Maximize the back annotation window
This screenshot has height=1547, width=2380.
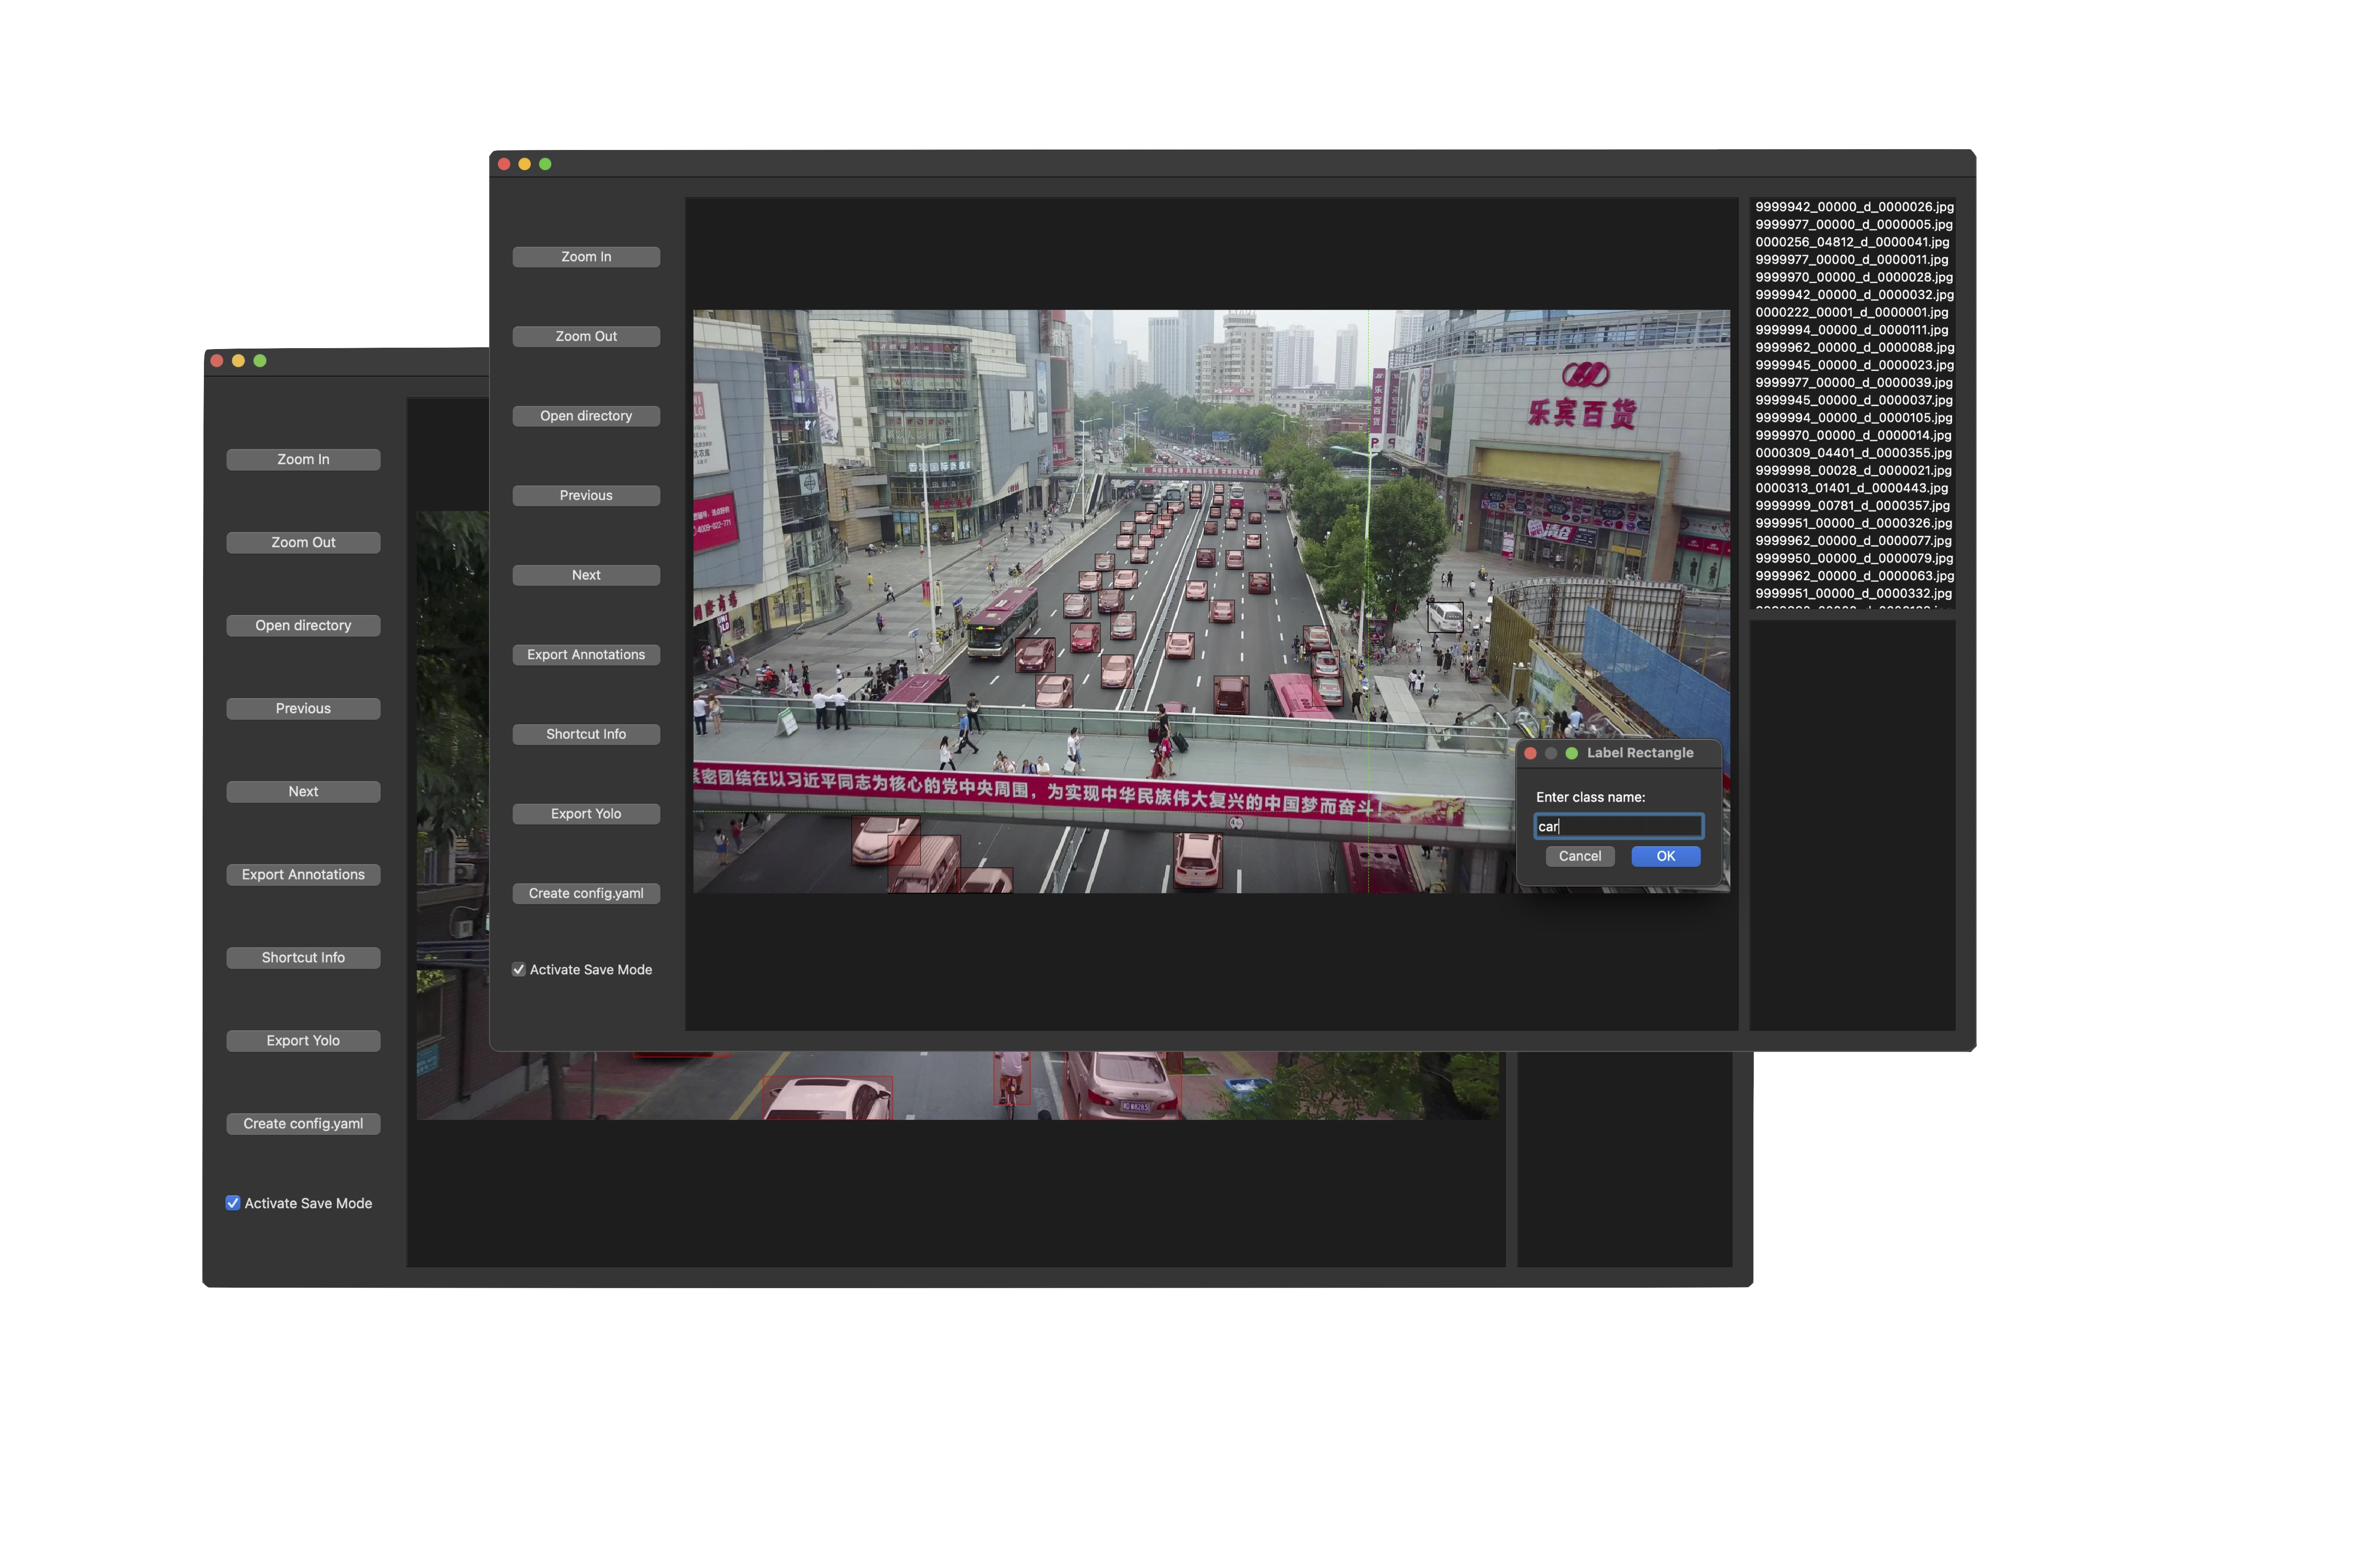pyautogui.click(x=260, y=361)
